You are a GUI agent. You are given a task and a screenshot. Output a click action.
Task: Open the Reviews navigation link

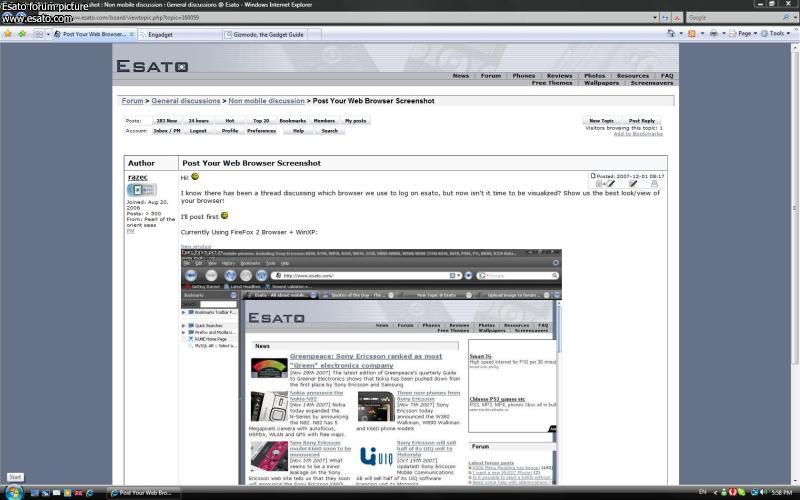click(x=559, y=76)
